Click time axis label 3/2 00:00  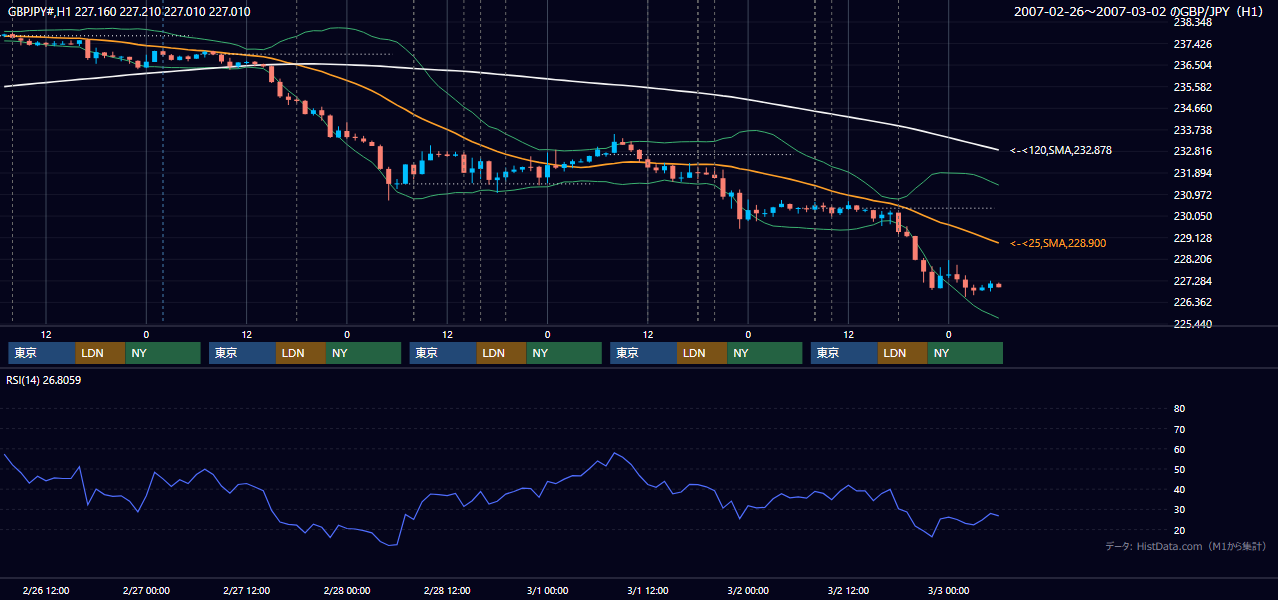click(748, 590)
